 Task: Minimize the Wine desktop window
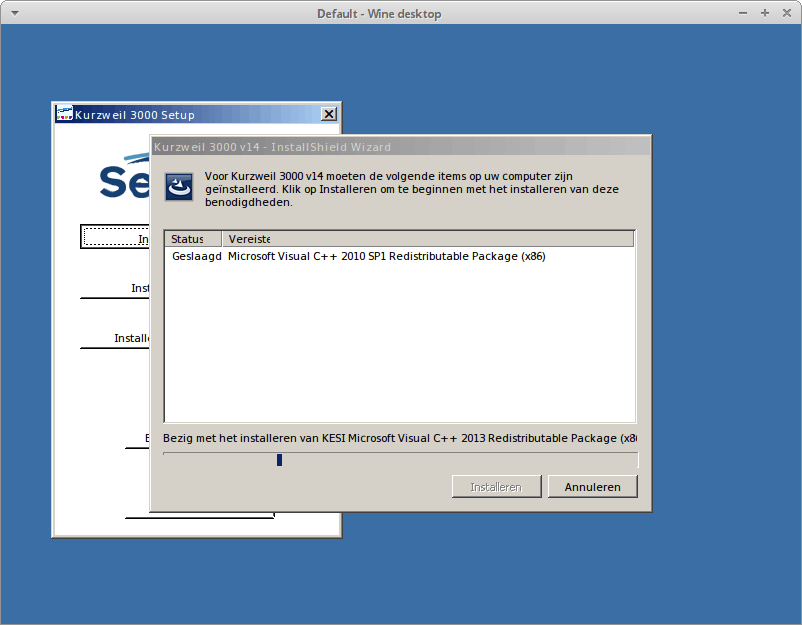pos(743,13)
